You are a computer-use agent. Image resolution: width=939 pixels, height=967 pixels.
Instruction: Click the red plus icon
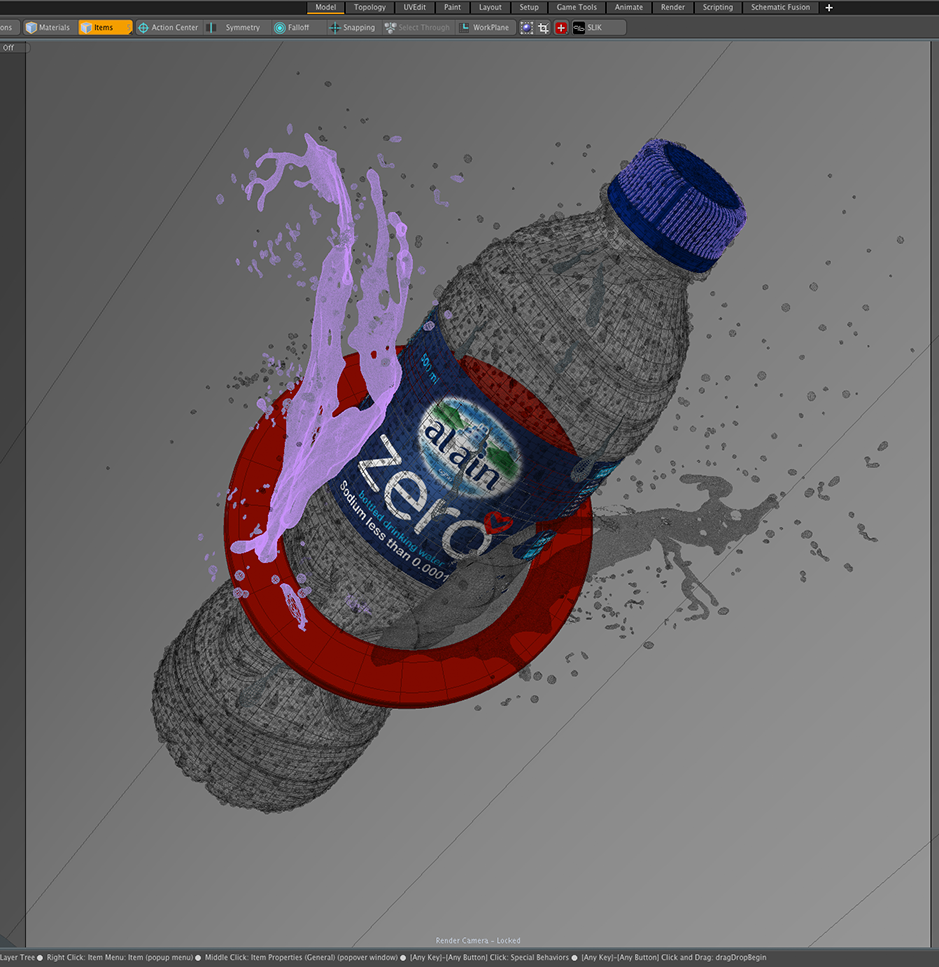pos(560,28)
